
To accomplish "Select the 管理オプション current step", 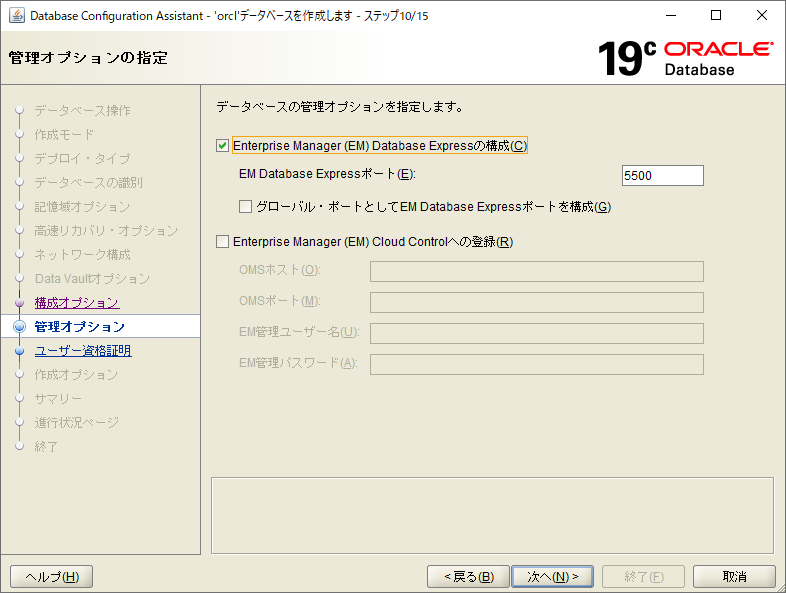I will pos(79,327).
